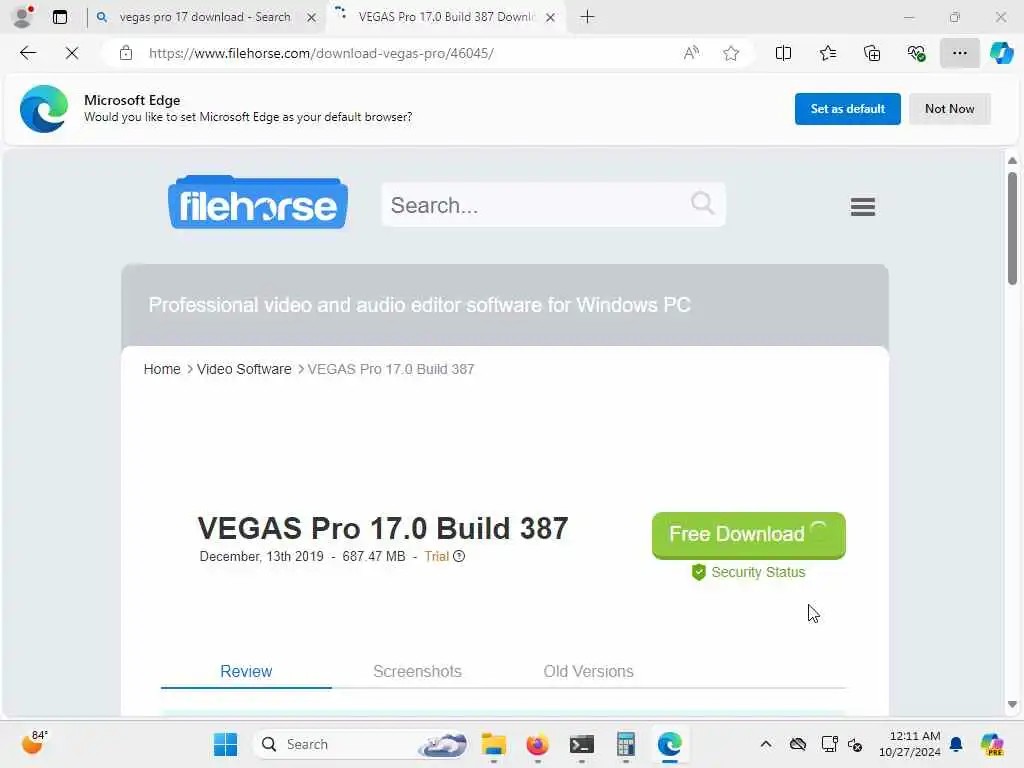1024x768 pixels.
Task: Open the Tab actions menu icon
Action: pos(59,17)
